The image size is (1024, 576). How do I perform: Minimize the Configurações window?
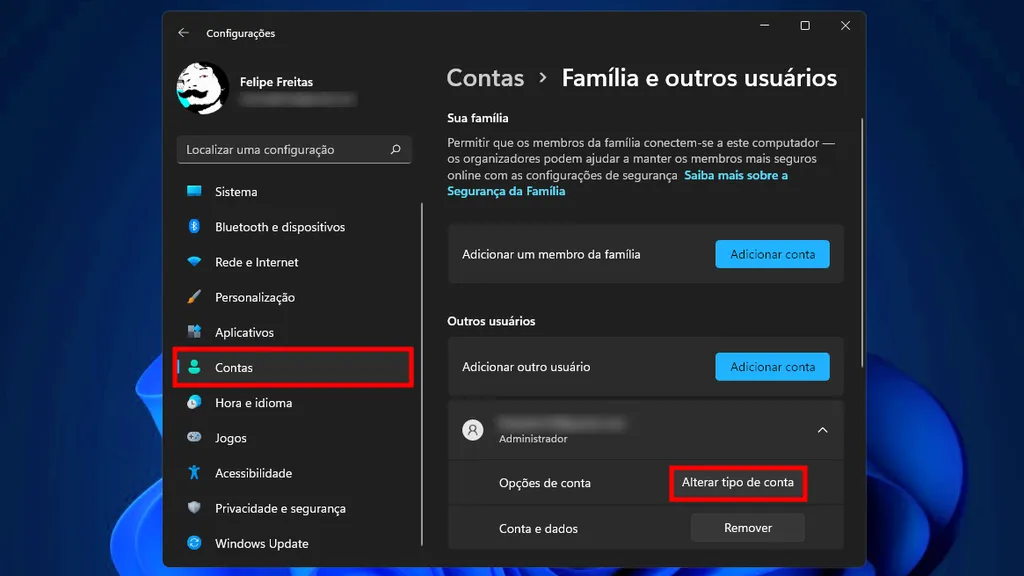765,25
